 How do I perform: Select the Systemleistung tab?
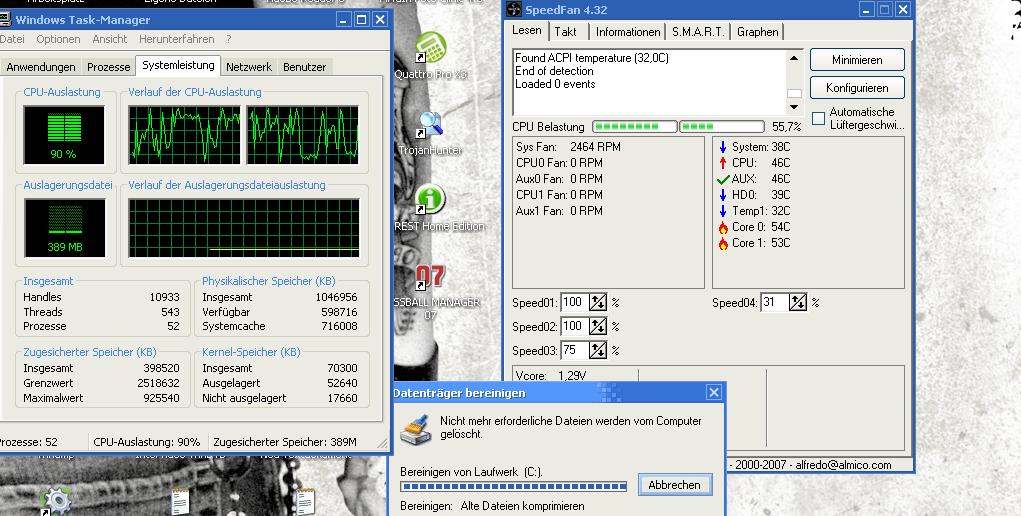click(x=178, y=66)
